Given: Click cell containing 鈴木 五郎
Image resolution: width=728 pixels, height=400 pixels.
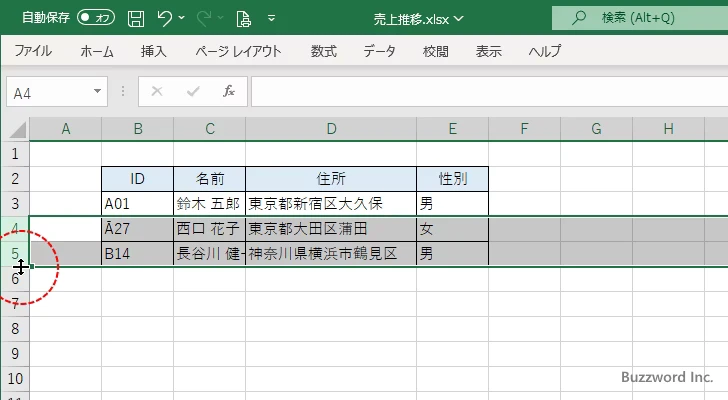Looking at the screenshot, I should 209,204.
